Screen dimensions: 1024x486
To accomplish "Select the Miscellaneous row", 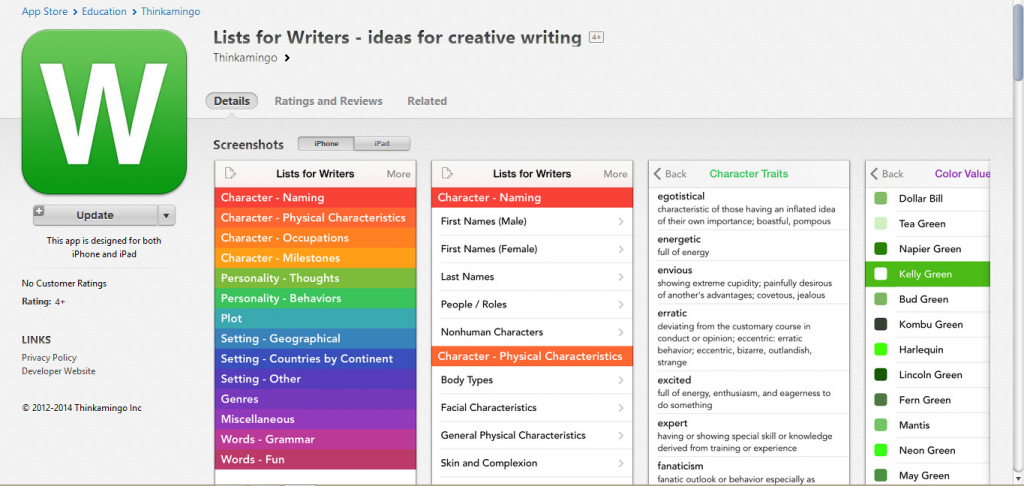I will [315, 419].
